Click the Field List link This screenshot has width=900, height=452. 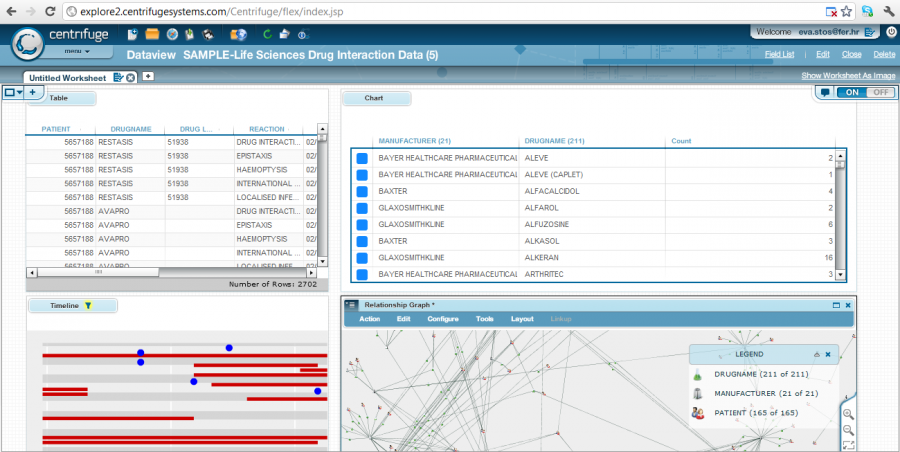(779, 54)
